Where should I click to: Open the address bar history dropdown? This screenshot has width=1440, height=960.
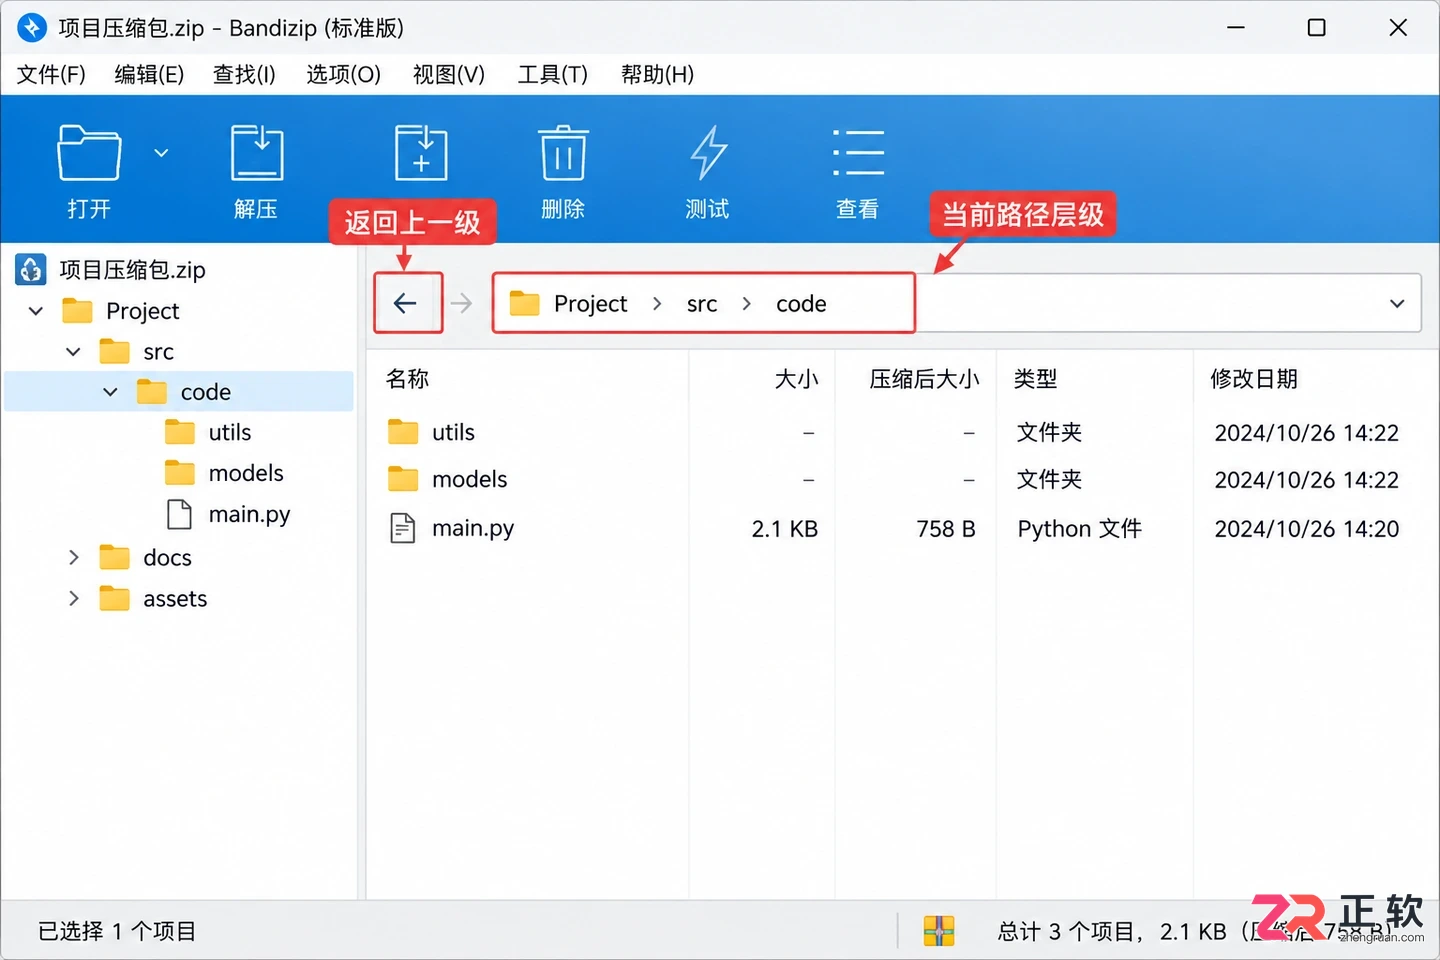(x=1397, y=303)
